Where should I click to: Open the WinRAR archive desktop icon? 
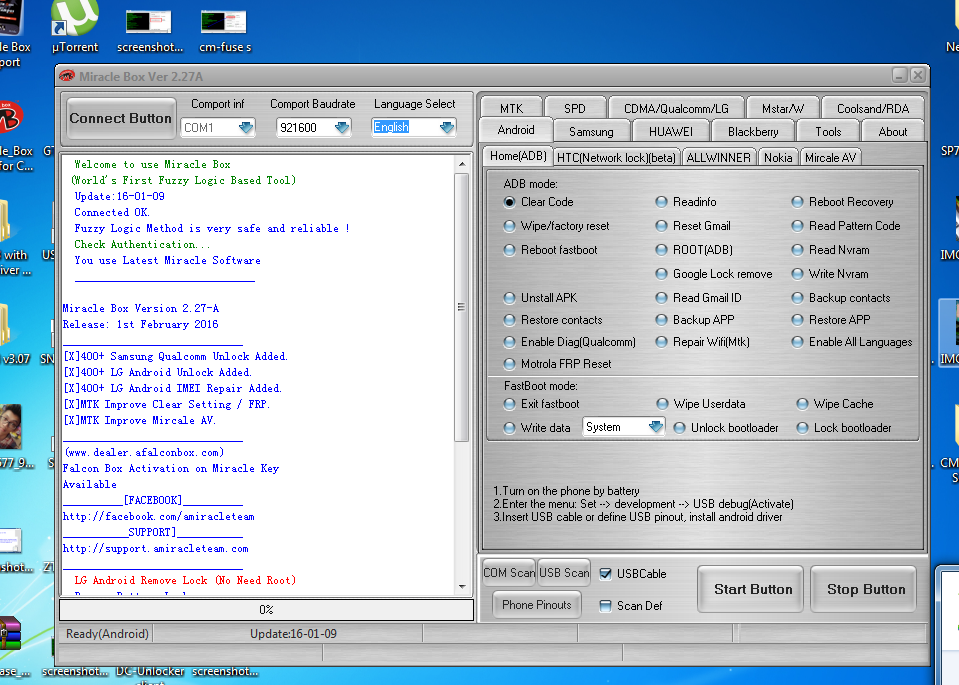pyautogui.click(x=11, y=634)
